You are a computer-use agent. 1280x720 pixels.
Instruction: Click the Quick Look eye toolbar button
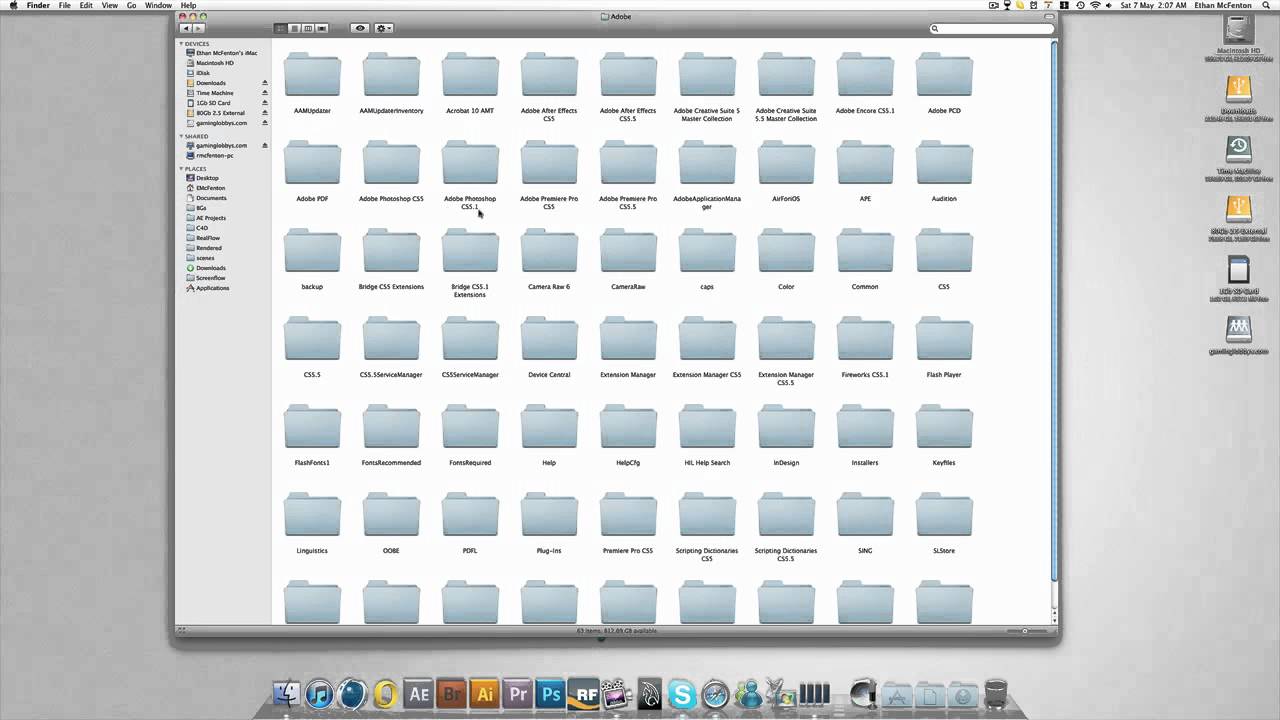coord(360,28)
